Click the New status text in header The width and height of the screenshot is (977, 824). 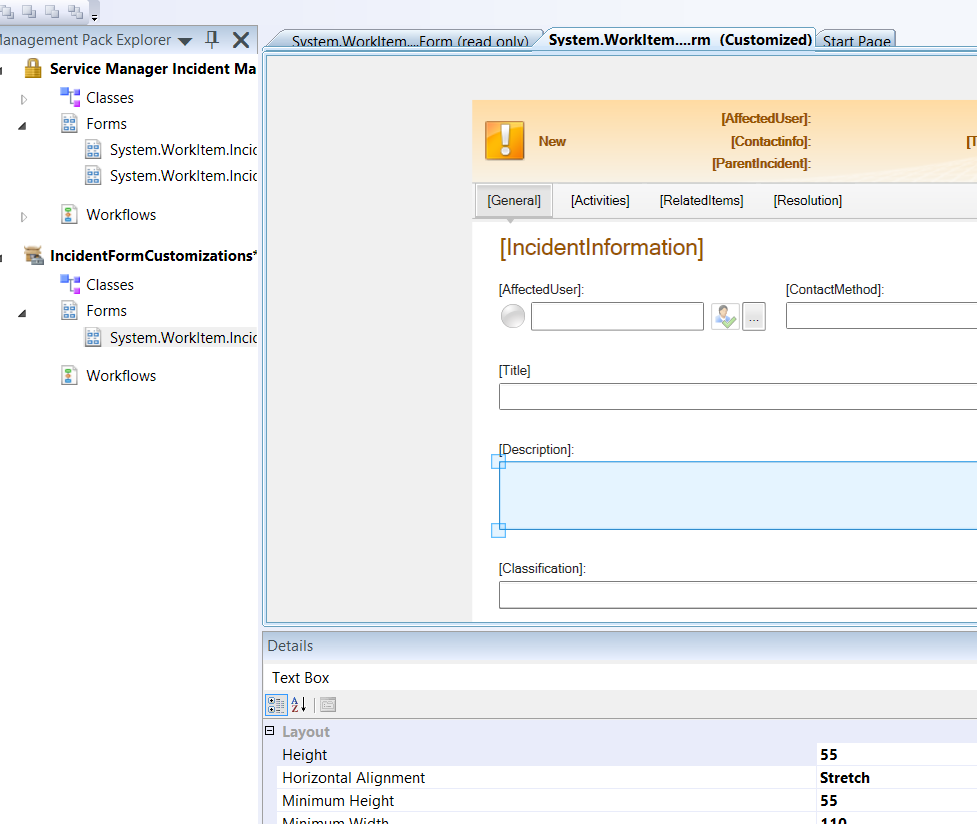(552, 141)
